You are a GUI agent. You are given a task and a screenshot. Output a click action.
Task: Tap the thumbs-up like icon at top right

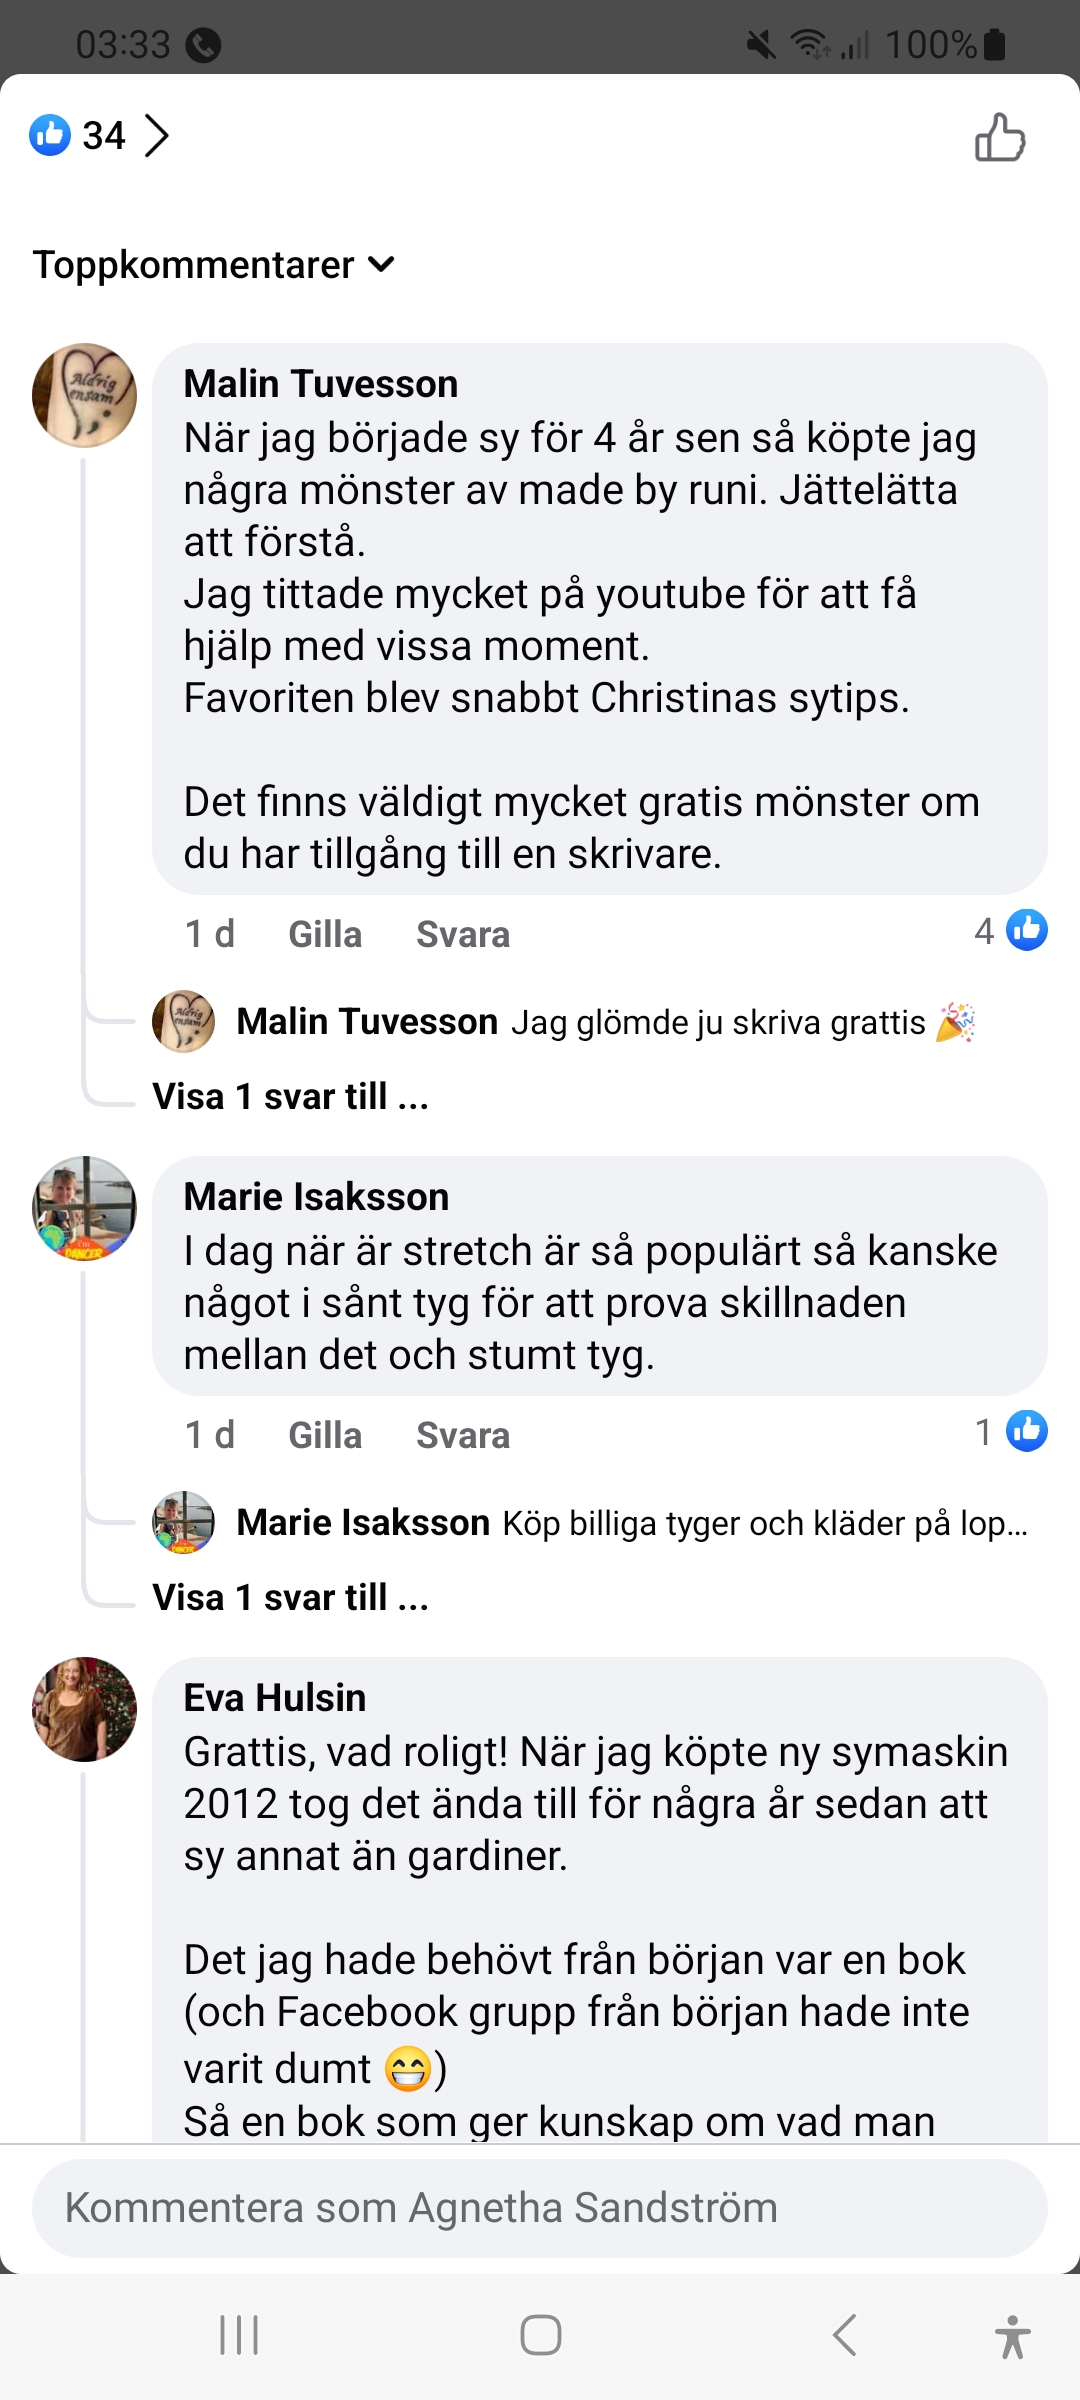1000,138
